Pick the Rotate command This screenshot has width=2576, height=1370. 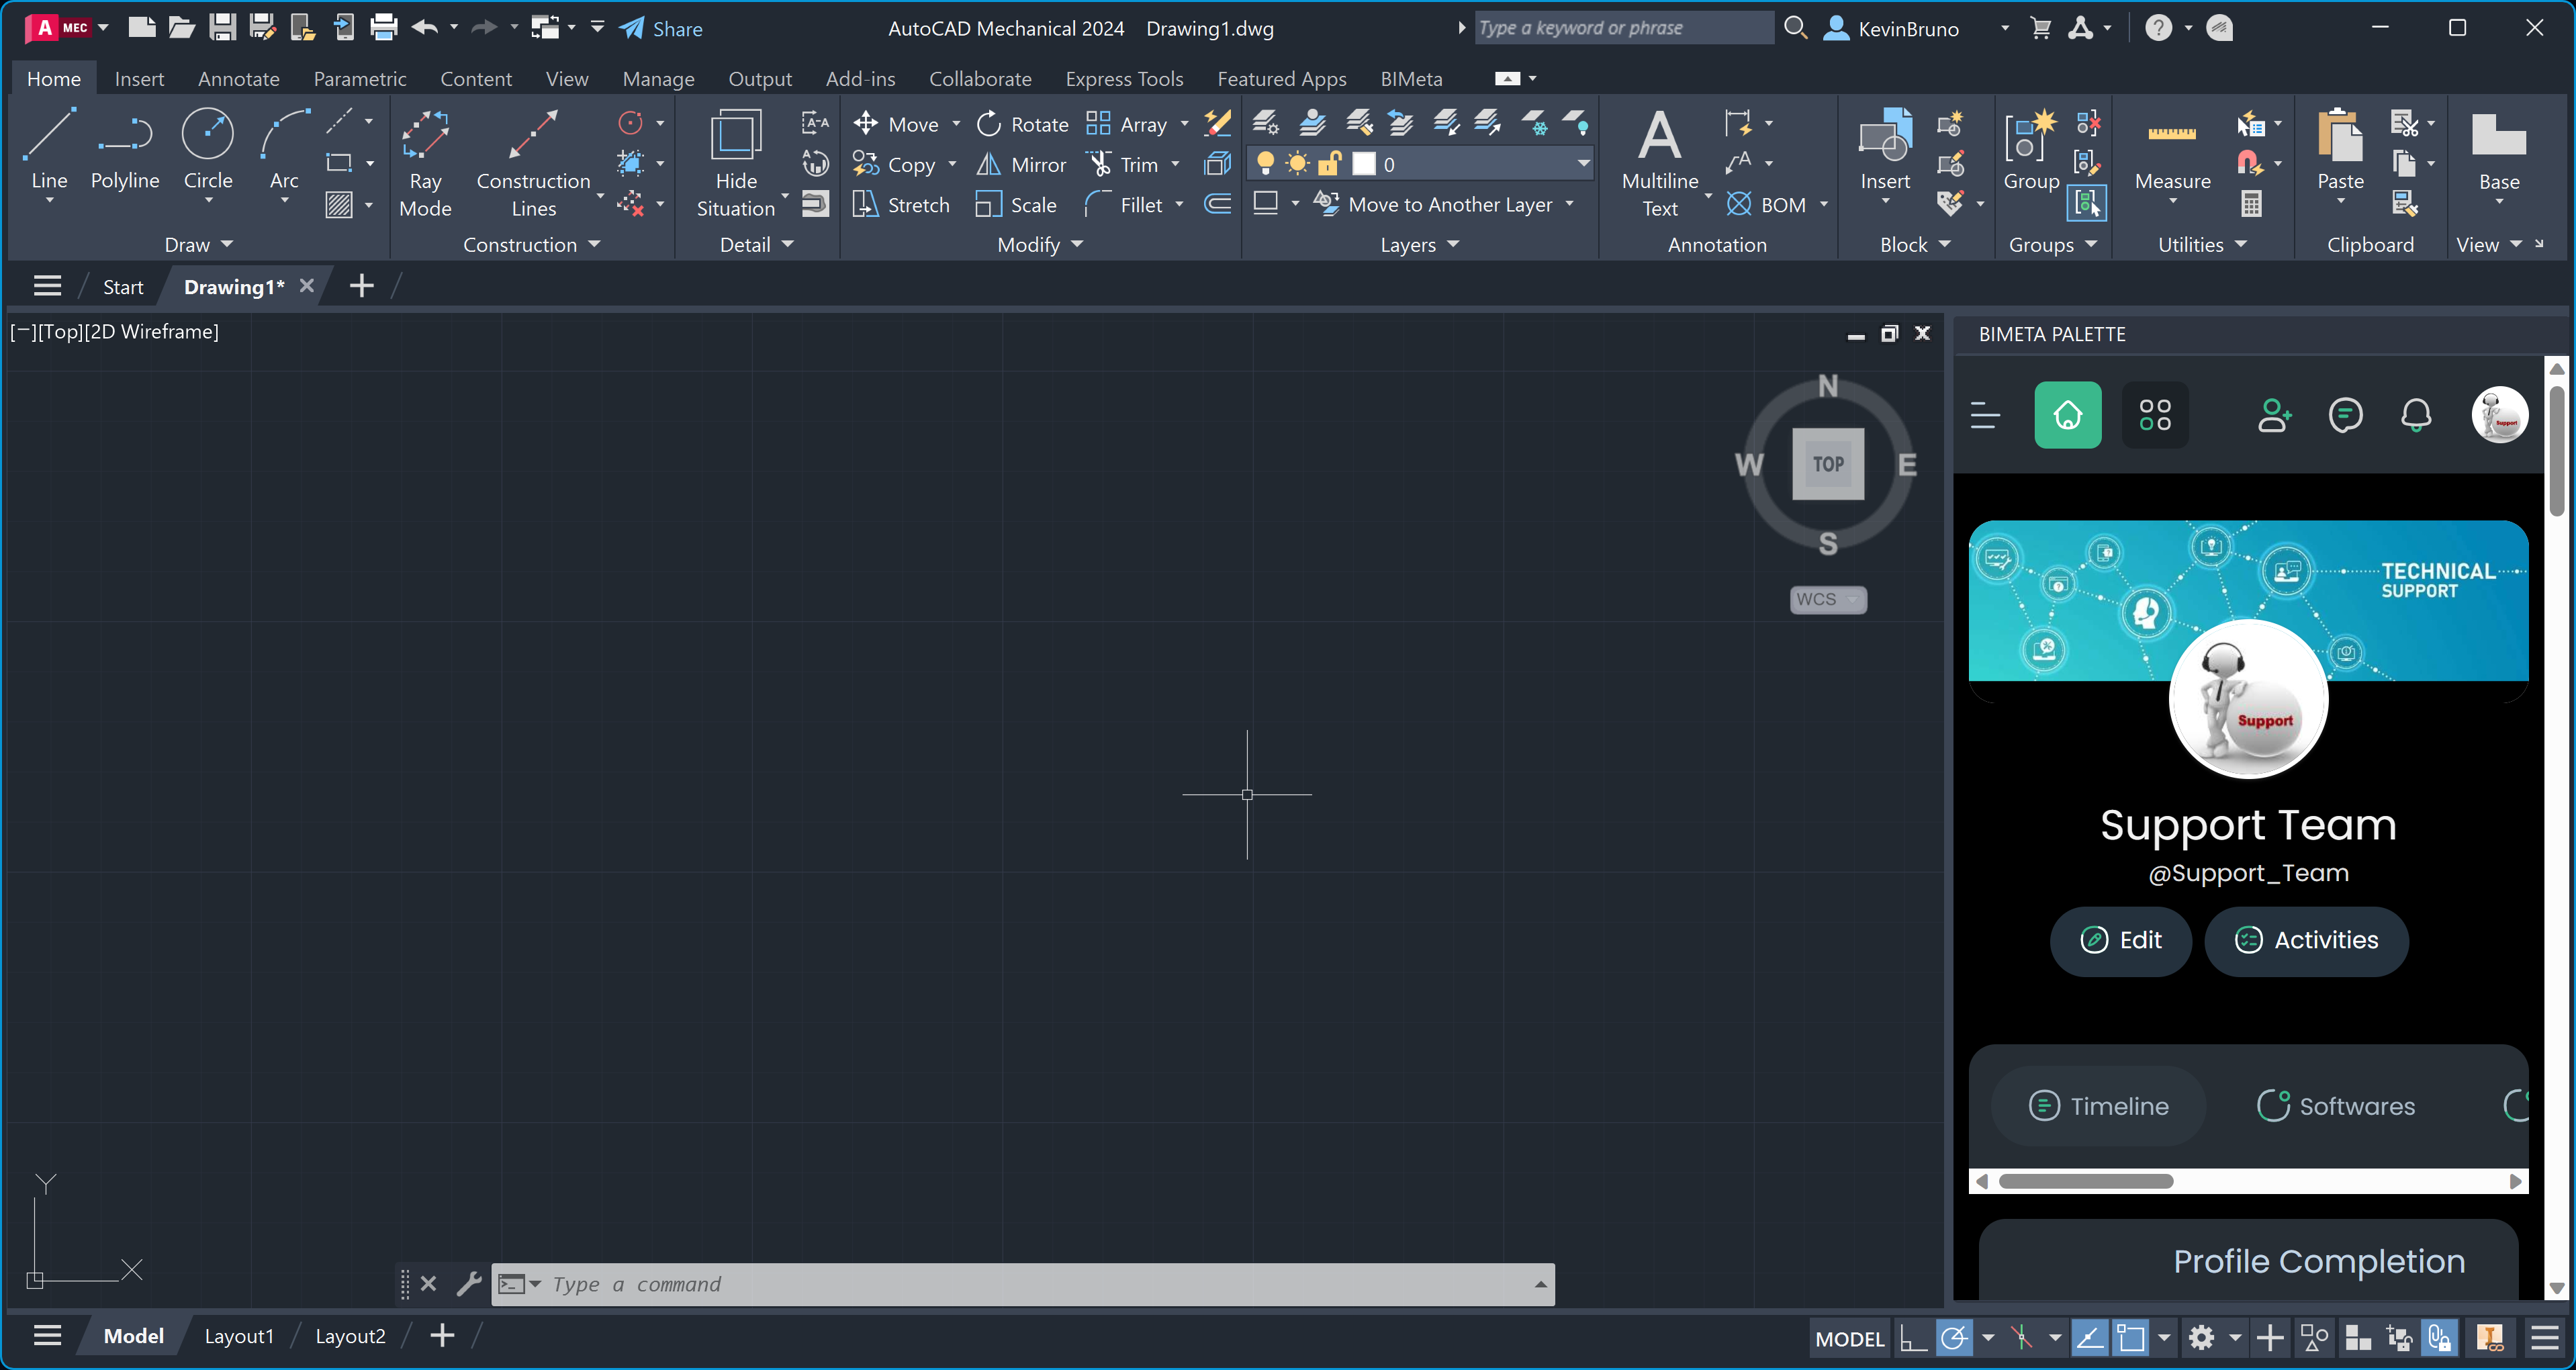click(x=1022, y=124)
